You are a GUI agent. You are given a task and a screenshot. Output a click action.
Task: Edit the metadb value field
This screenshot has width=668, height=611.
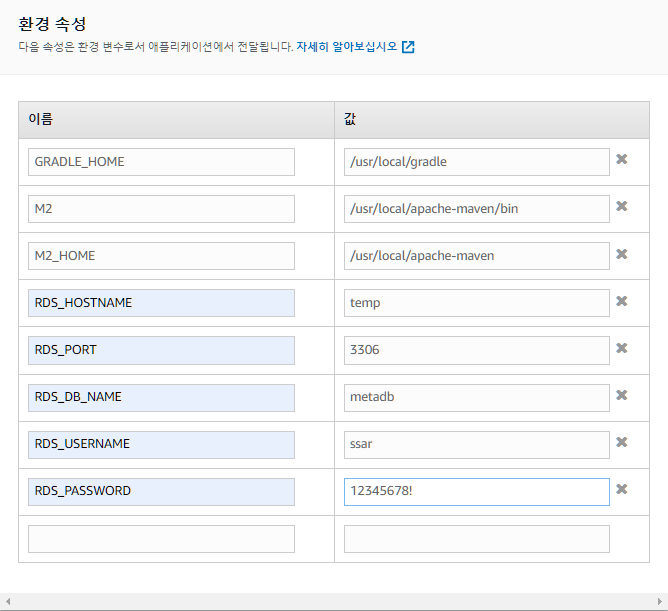(477, 398)
